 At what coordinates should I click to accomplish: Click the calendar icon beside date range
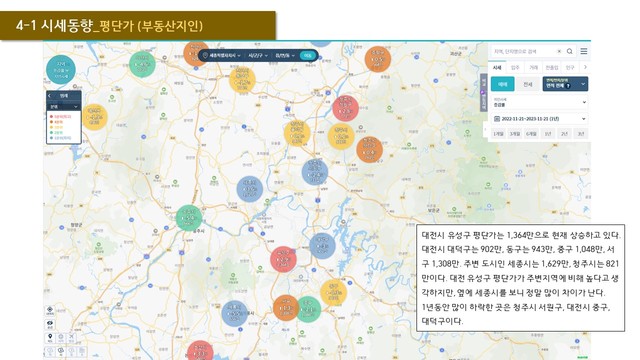(x=497, y=119)
